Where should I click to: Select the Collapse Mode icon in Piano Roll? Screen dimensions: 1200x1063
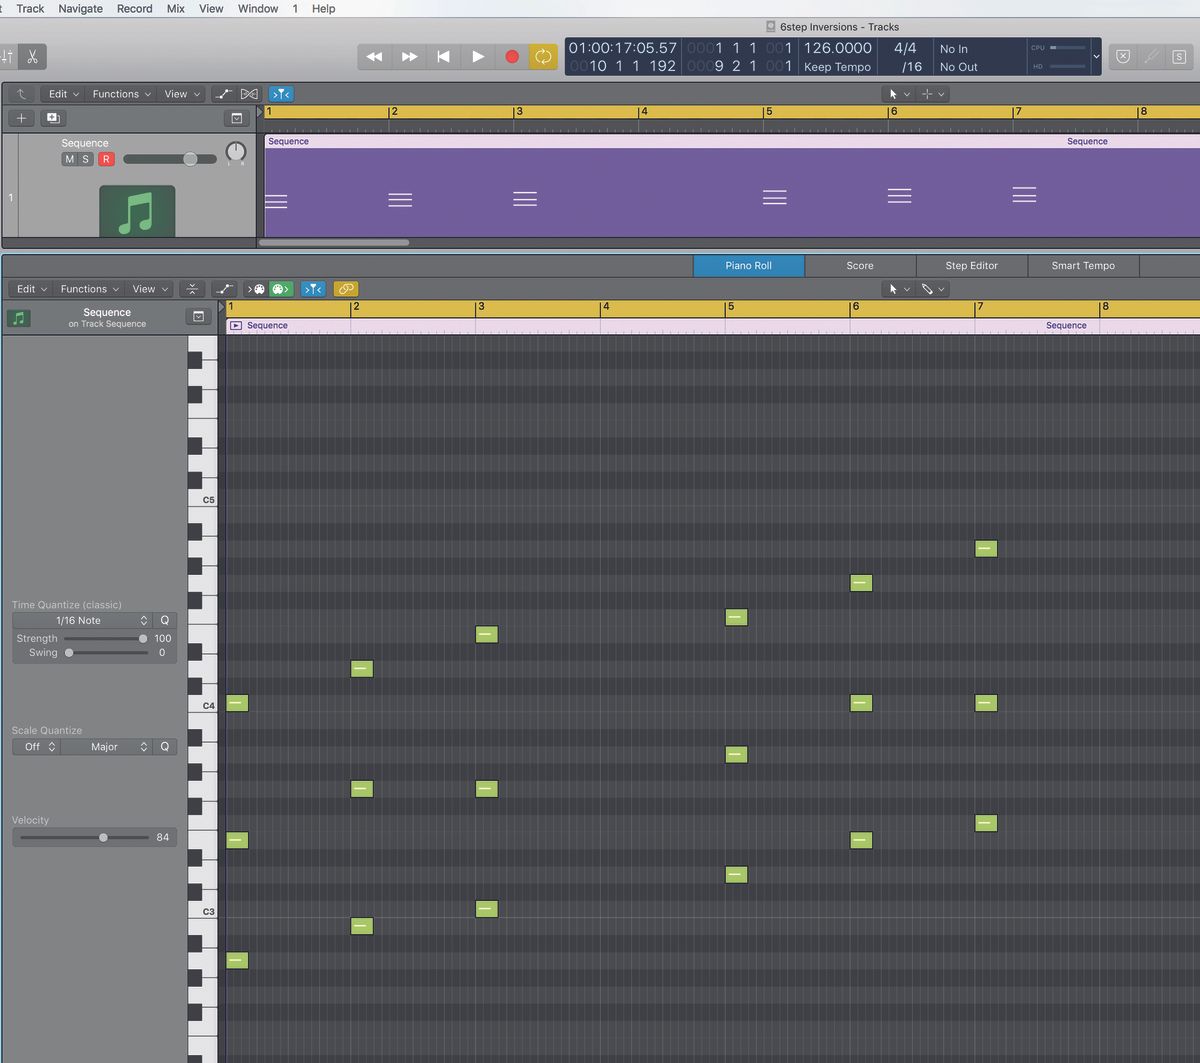[192, 289]
